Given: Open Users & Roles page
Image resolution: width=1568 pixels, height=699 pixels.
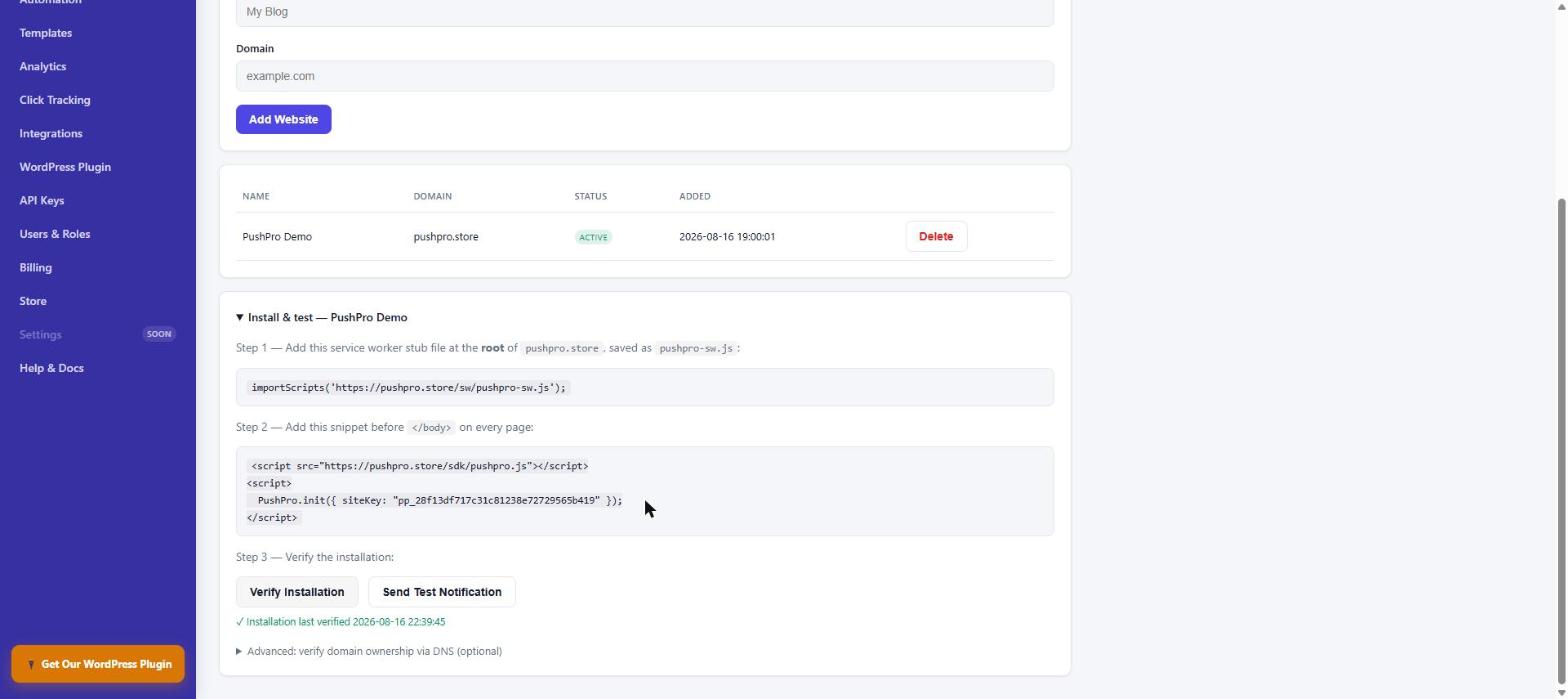Looking at the screenshot, I should pos(55,234).
